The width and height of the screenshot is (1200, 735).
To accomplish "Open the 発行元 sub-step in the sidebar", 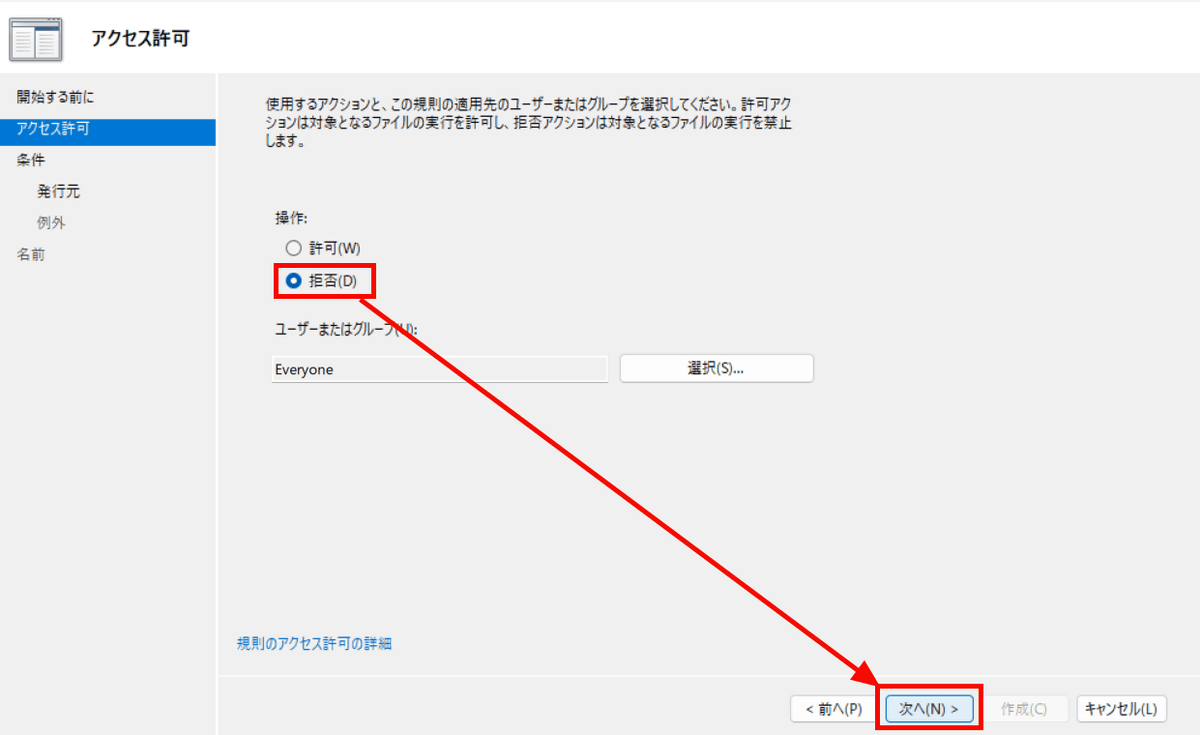I will (58, 191).
